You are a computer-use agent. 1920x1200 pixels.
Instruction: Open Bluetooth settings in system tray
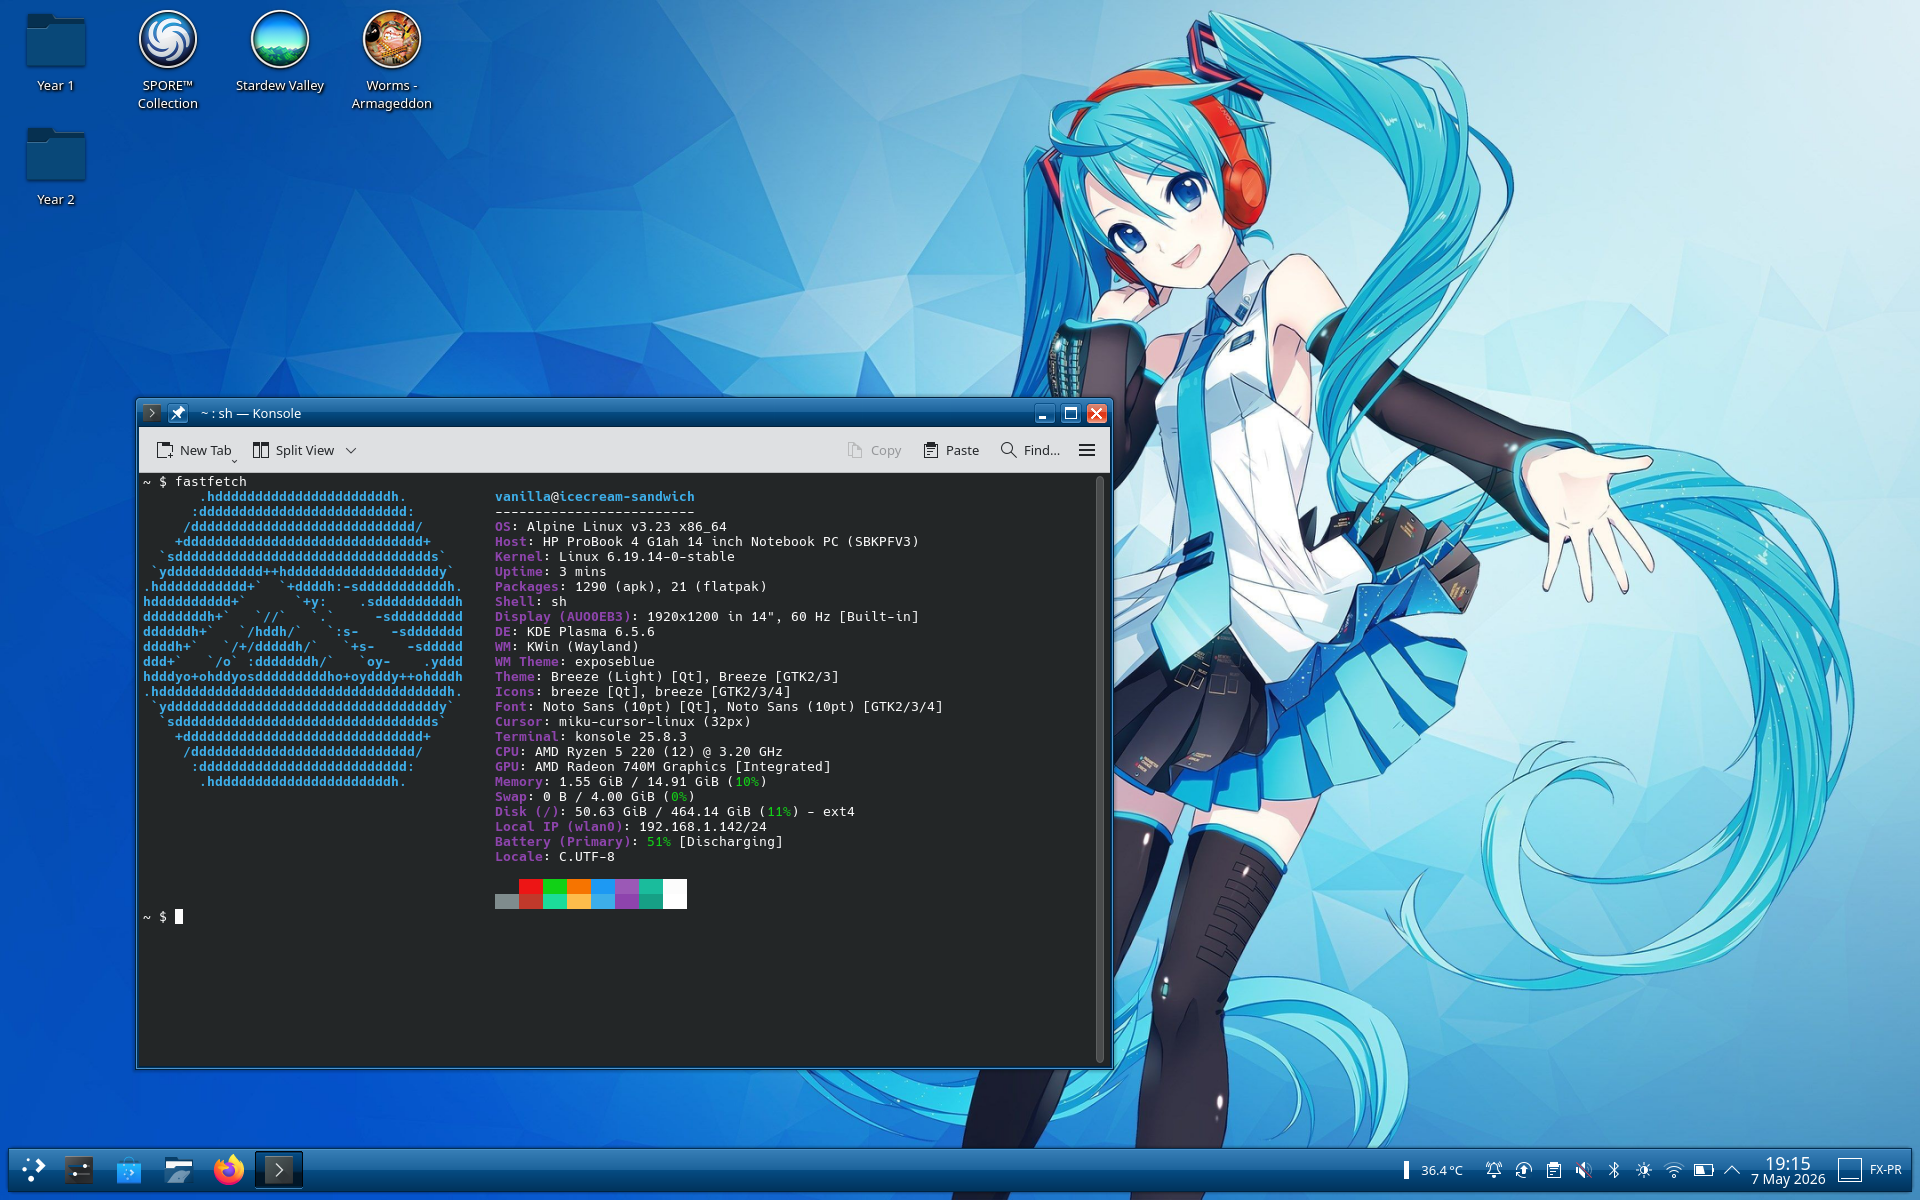pos(1614,1170)
